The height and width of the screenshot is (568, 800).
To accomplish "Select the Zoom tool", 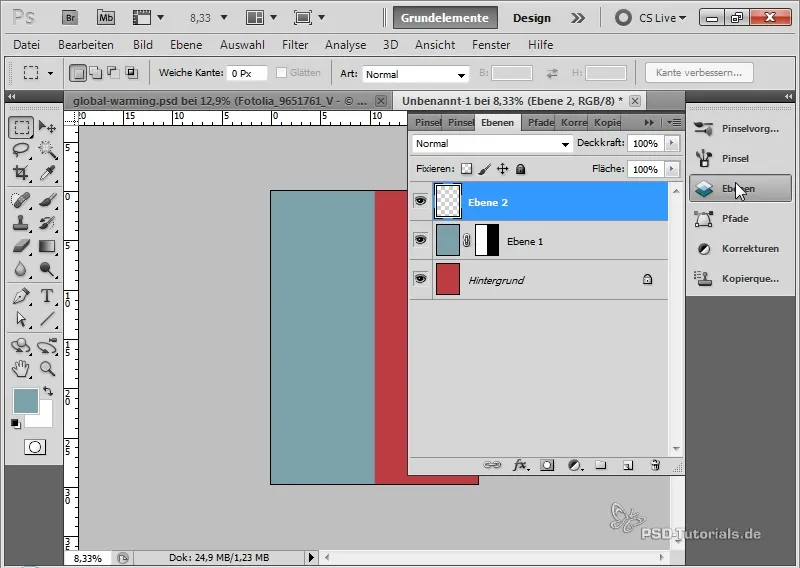I will point(47,368).
